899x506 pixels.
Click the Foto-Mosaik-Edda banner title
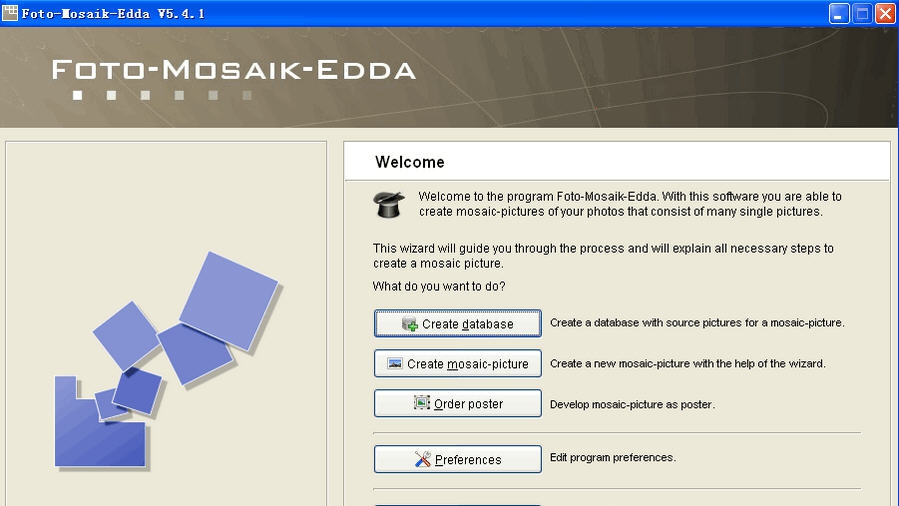pyautogui.click(x=234, y=70)
